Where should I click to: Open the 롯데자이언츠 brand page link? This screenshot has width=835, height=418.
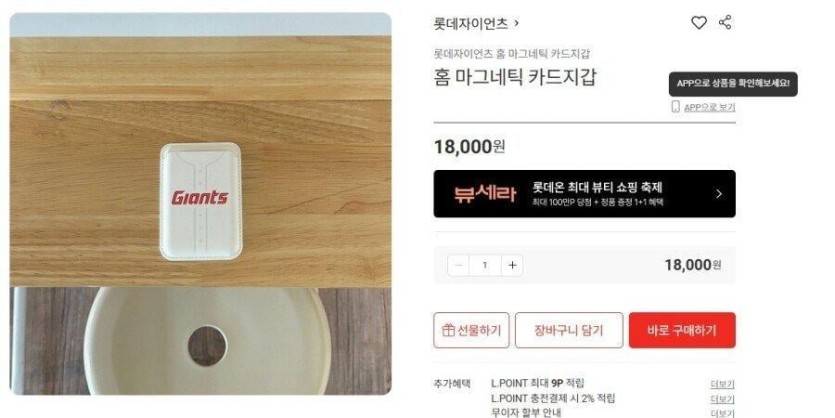tap(471, 23)
